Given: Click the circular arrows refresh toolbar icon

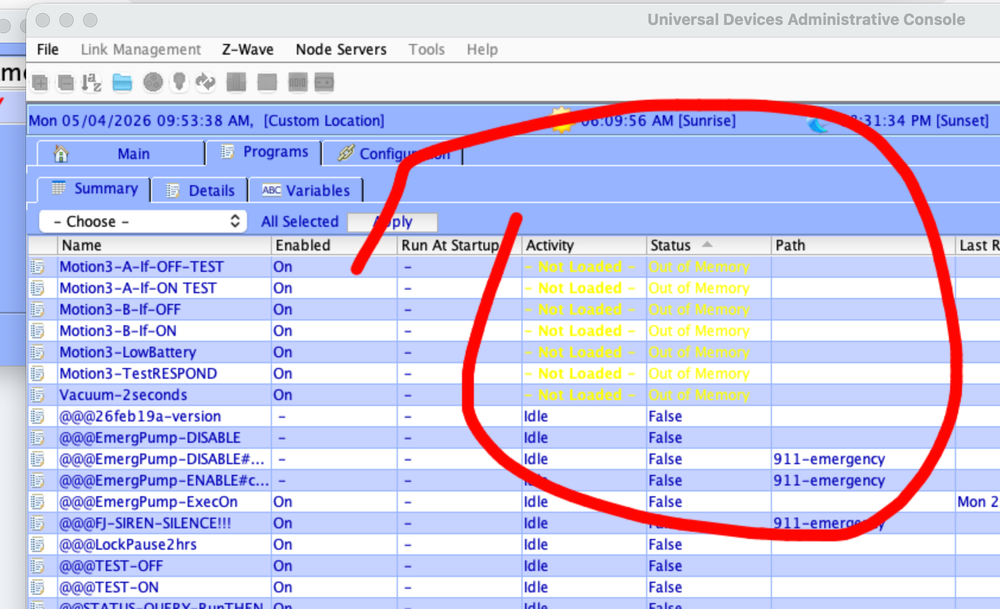Looking at the screenshot, I should click(x=205, y=82).
